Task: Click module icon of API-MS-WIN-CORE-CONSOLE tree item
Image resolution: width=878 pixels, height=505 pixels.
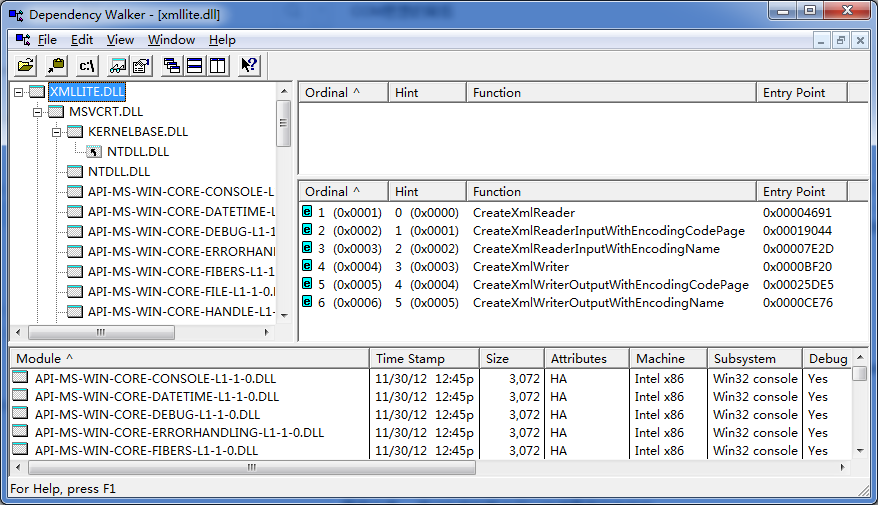Action: 74,191
